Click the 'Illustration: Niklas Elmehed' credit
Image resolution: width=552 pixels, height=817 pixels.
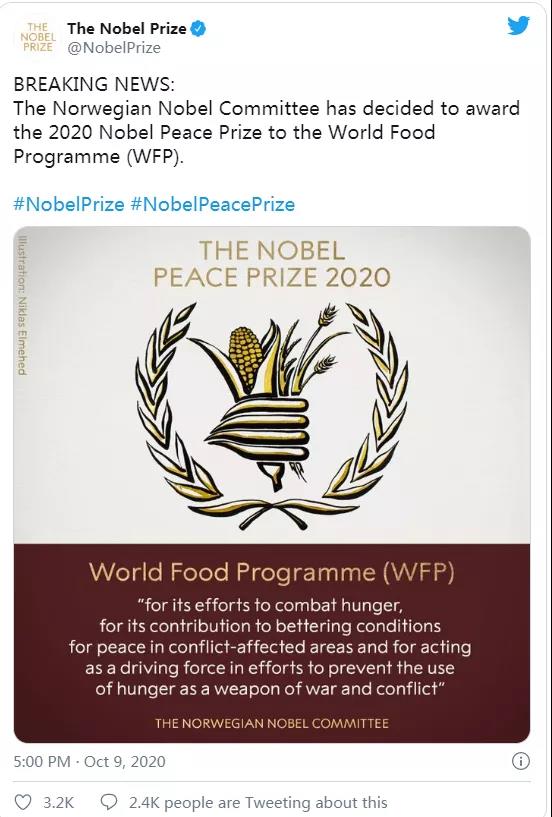[x=21, y=305]
